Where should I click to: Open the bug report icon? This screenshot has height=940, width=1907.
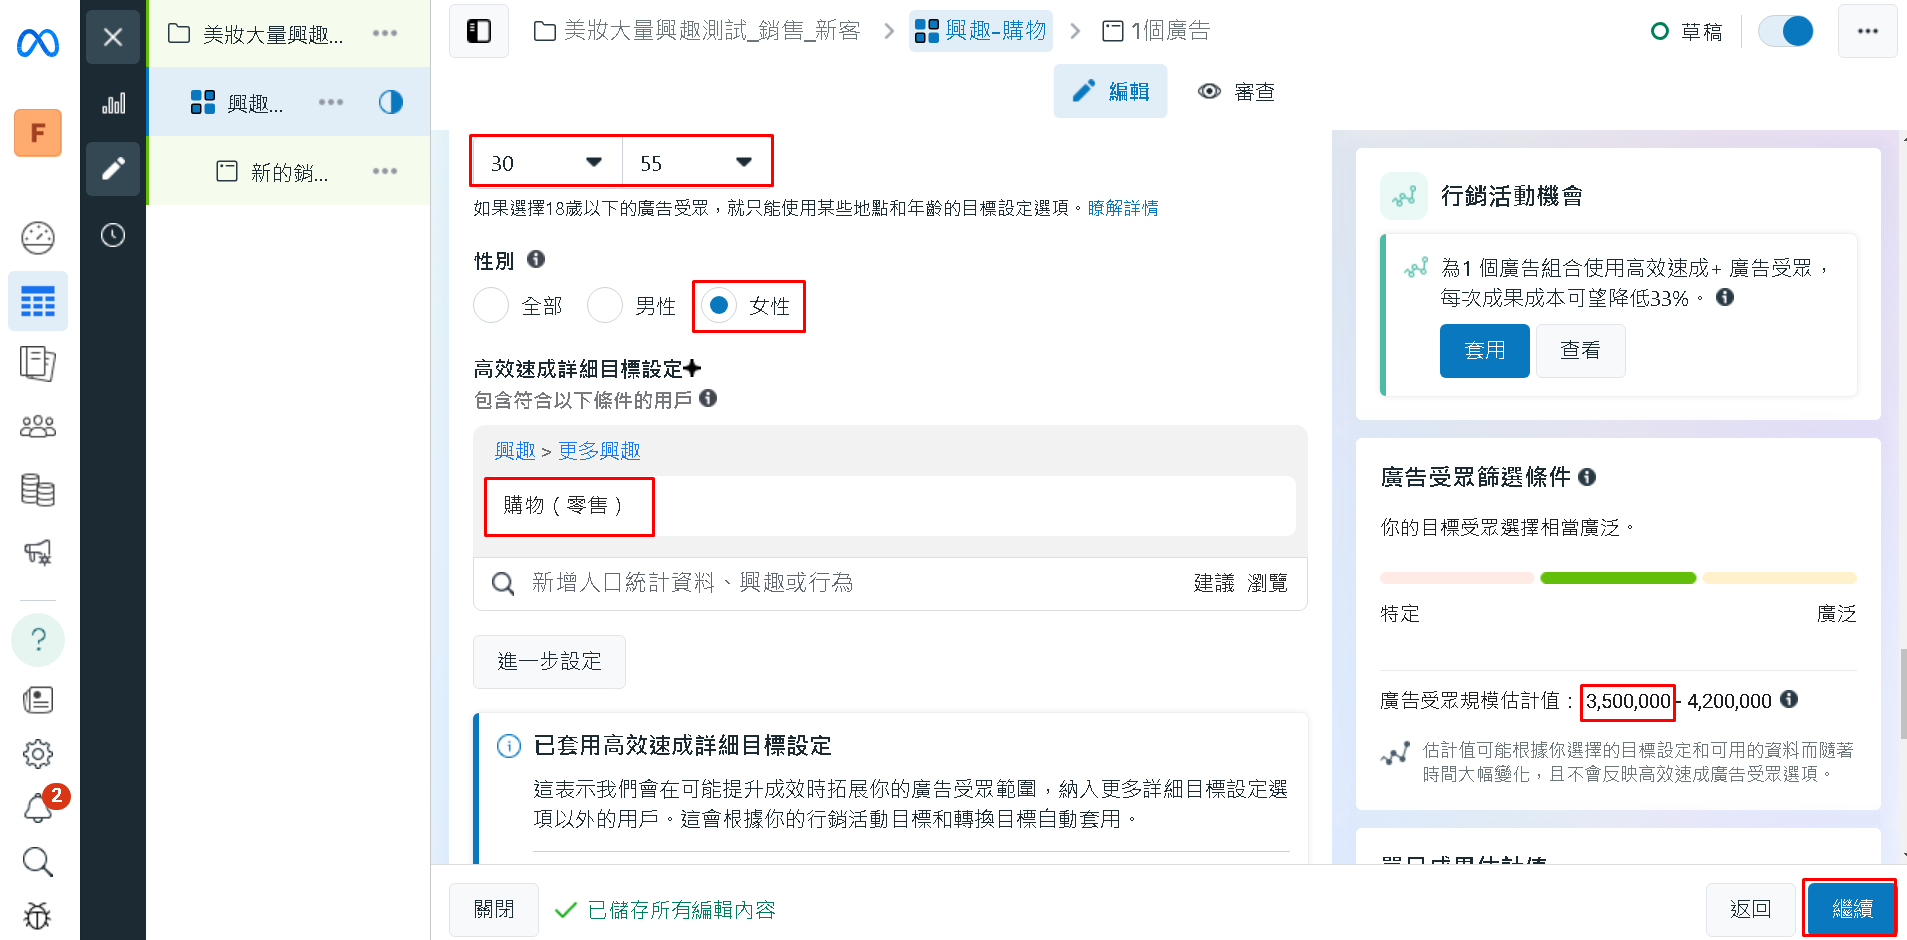[x=38, y=915]
